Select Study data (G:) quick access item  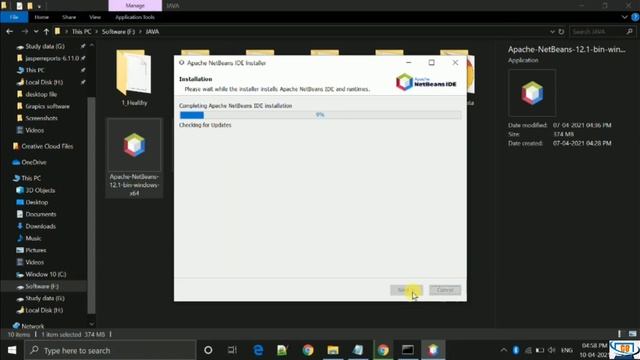point(45,46)
